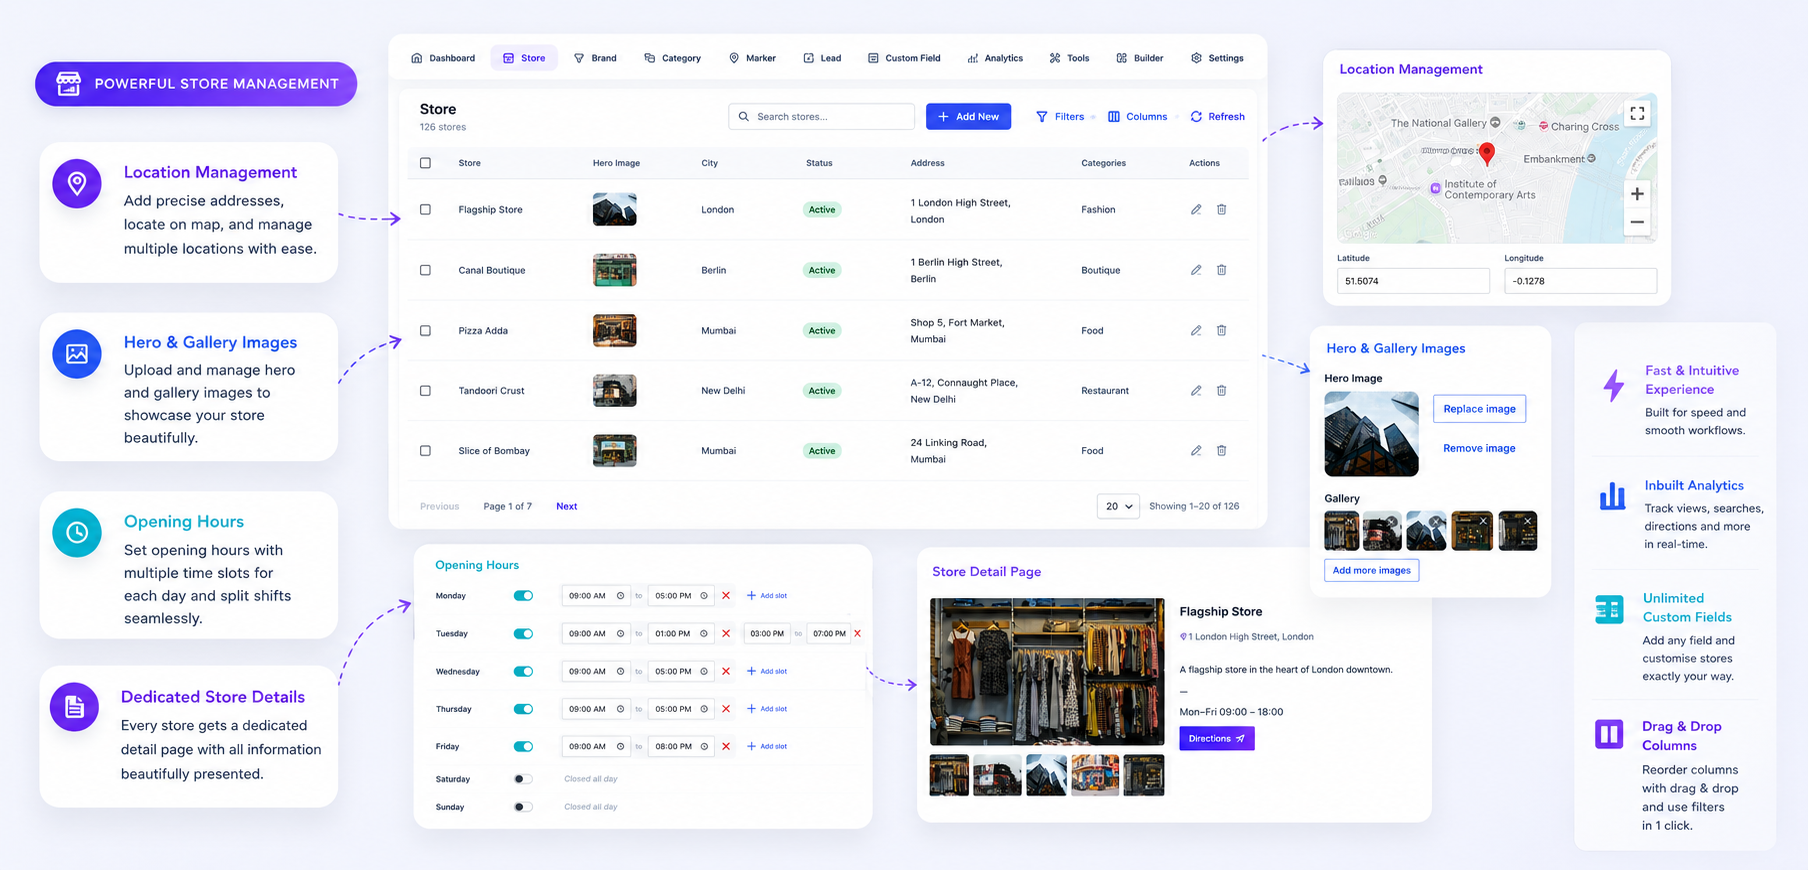Screen dimensions: 1808x870
Task: Check the Pizza Adda row checkbox
Action: pyautogui.click(x=425, y=330)
